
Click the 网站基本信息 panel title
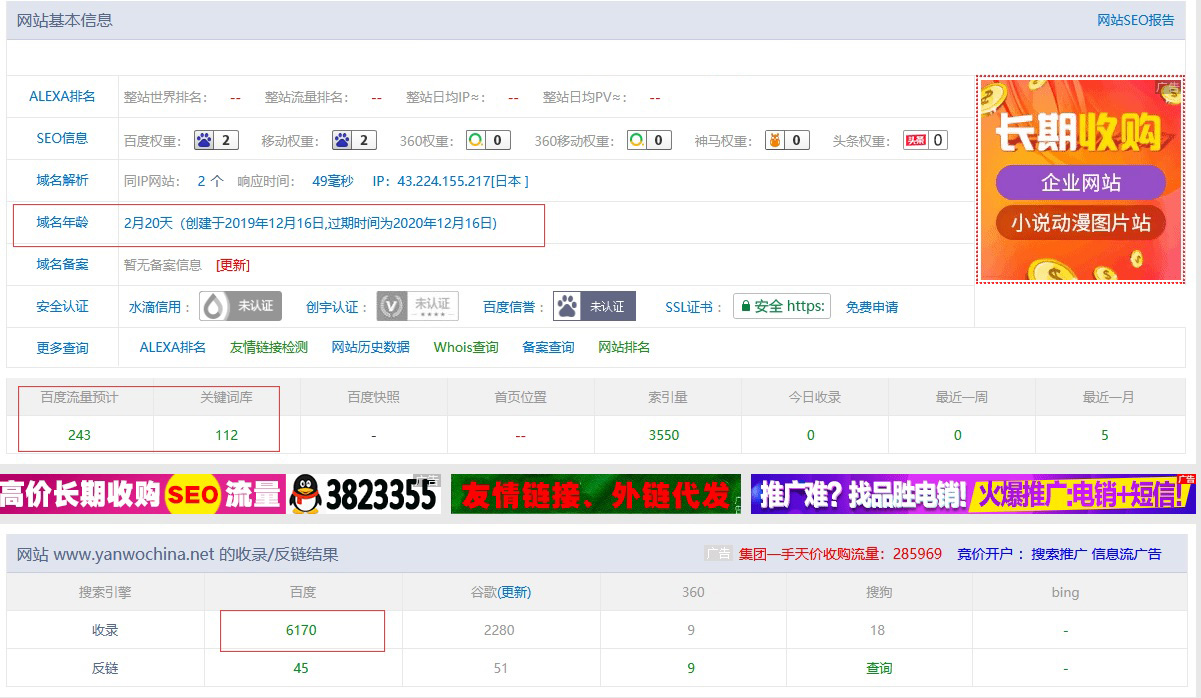coord(65,20)
